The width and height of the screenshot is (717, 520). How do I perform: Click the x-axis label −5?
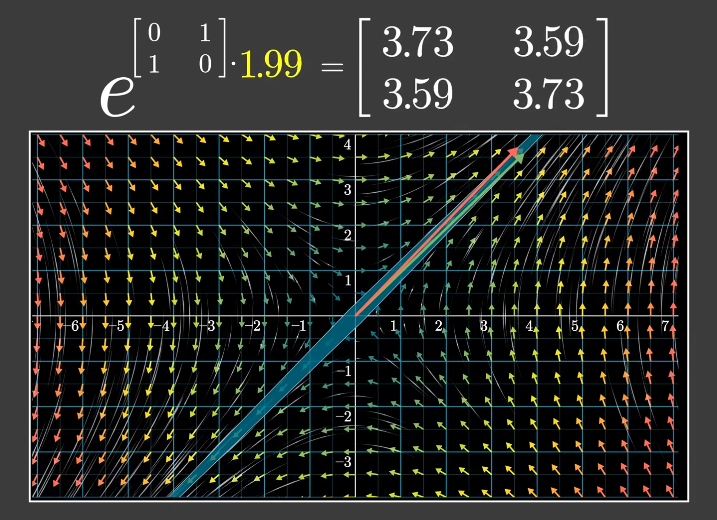point(115,326)
